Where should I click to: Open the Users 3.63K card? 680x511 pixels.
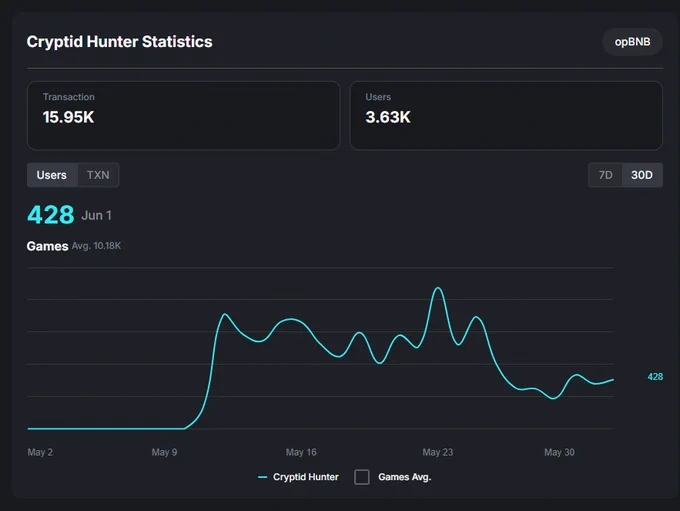[506, 116]
